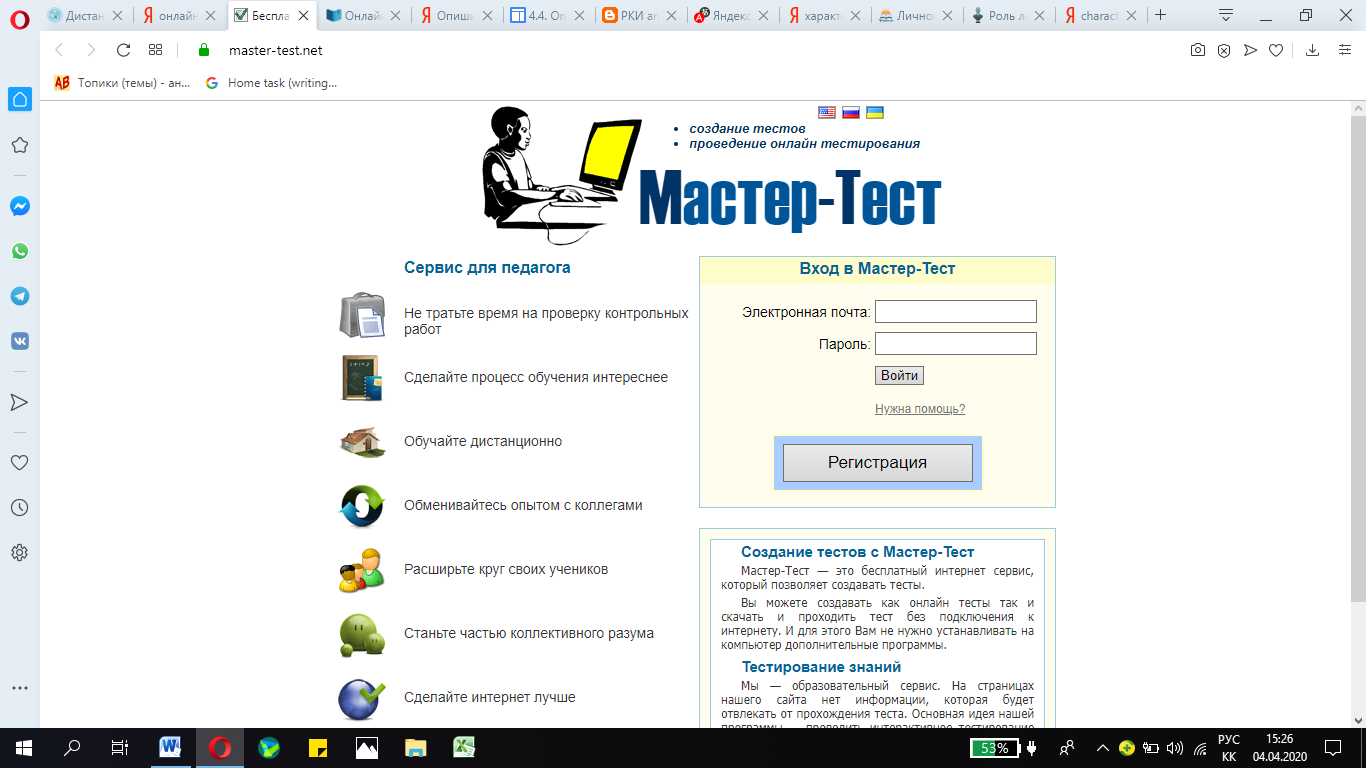Go back to previous page
1366x768 pixels.
point(58,50)
